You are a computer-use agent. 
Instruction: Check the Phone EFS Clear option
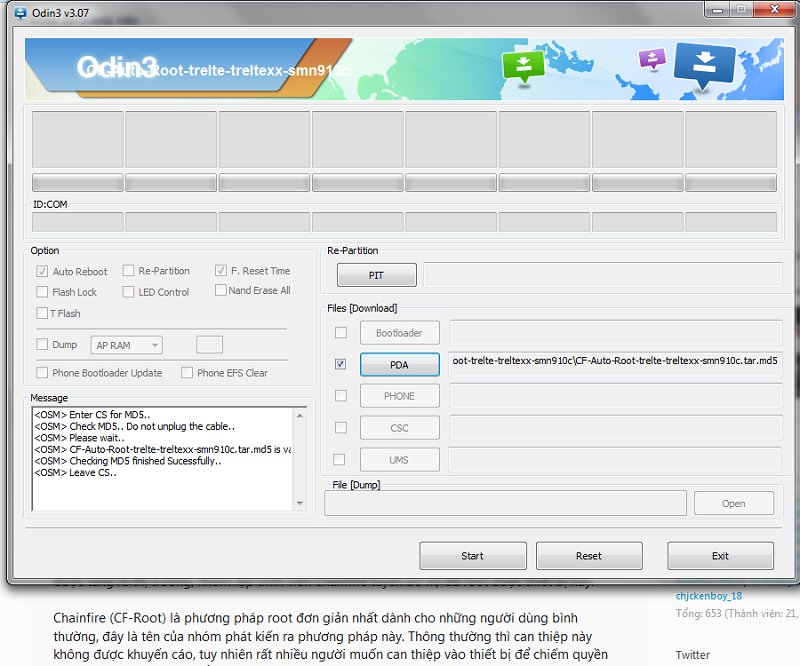(x=187, y=373)
